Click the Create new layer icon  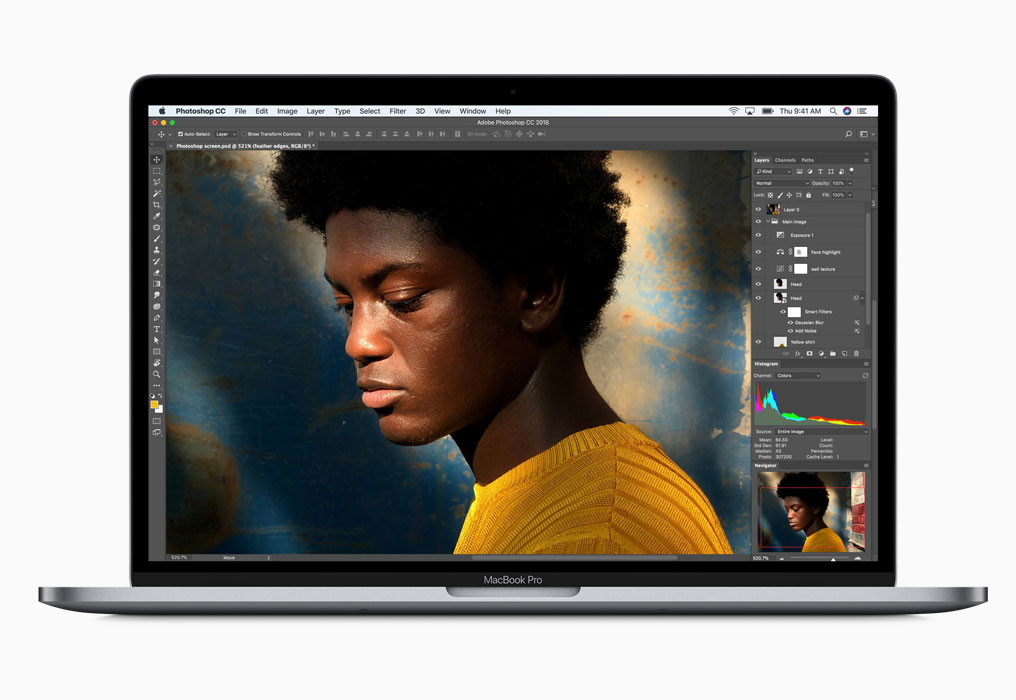[844, 353]
